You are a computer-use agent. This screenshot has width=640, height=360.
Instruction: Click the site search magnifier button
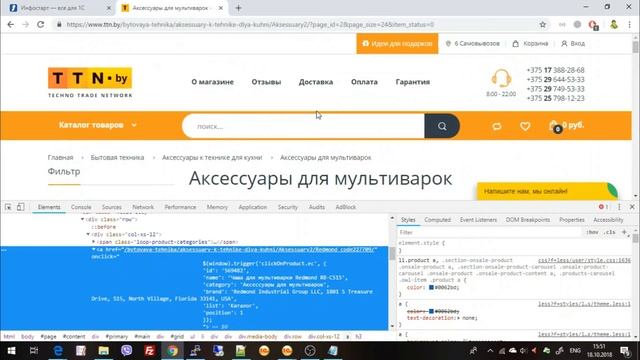[442, 126]
